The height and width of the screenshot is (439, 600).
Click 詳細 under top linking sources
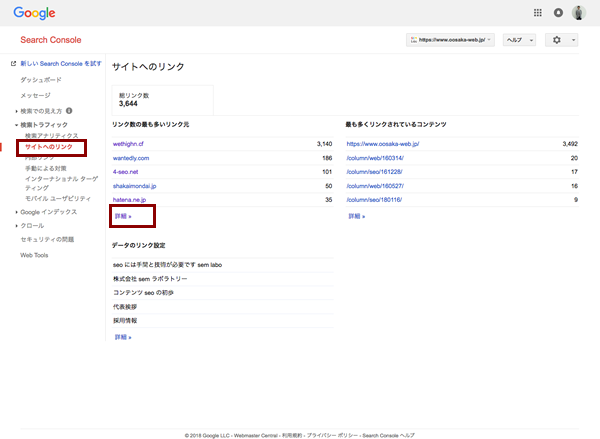tap(122, 215)
